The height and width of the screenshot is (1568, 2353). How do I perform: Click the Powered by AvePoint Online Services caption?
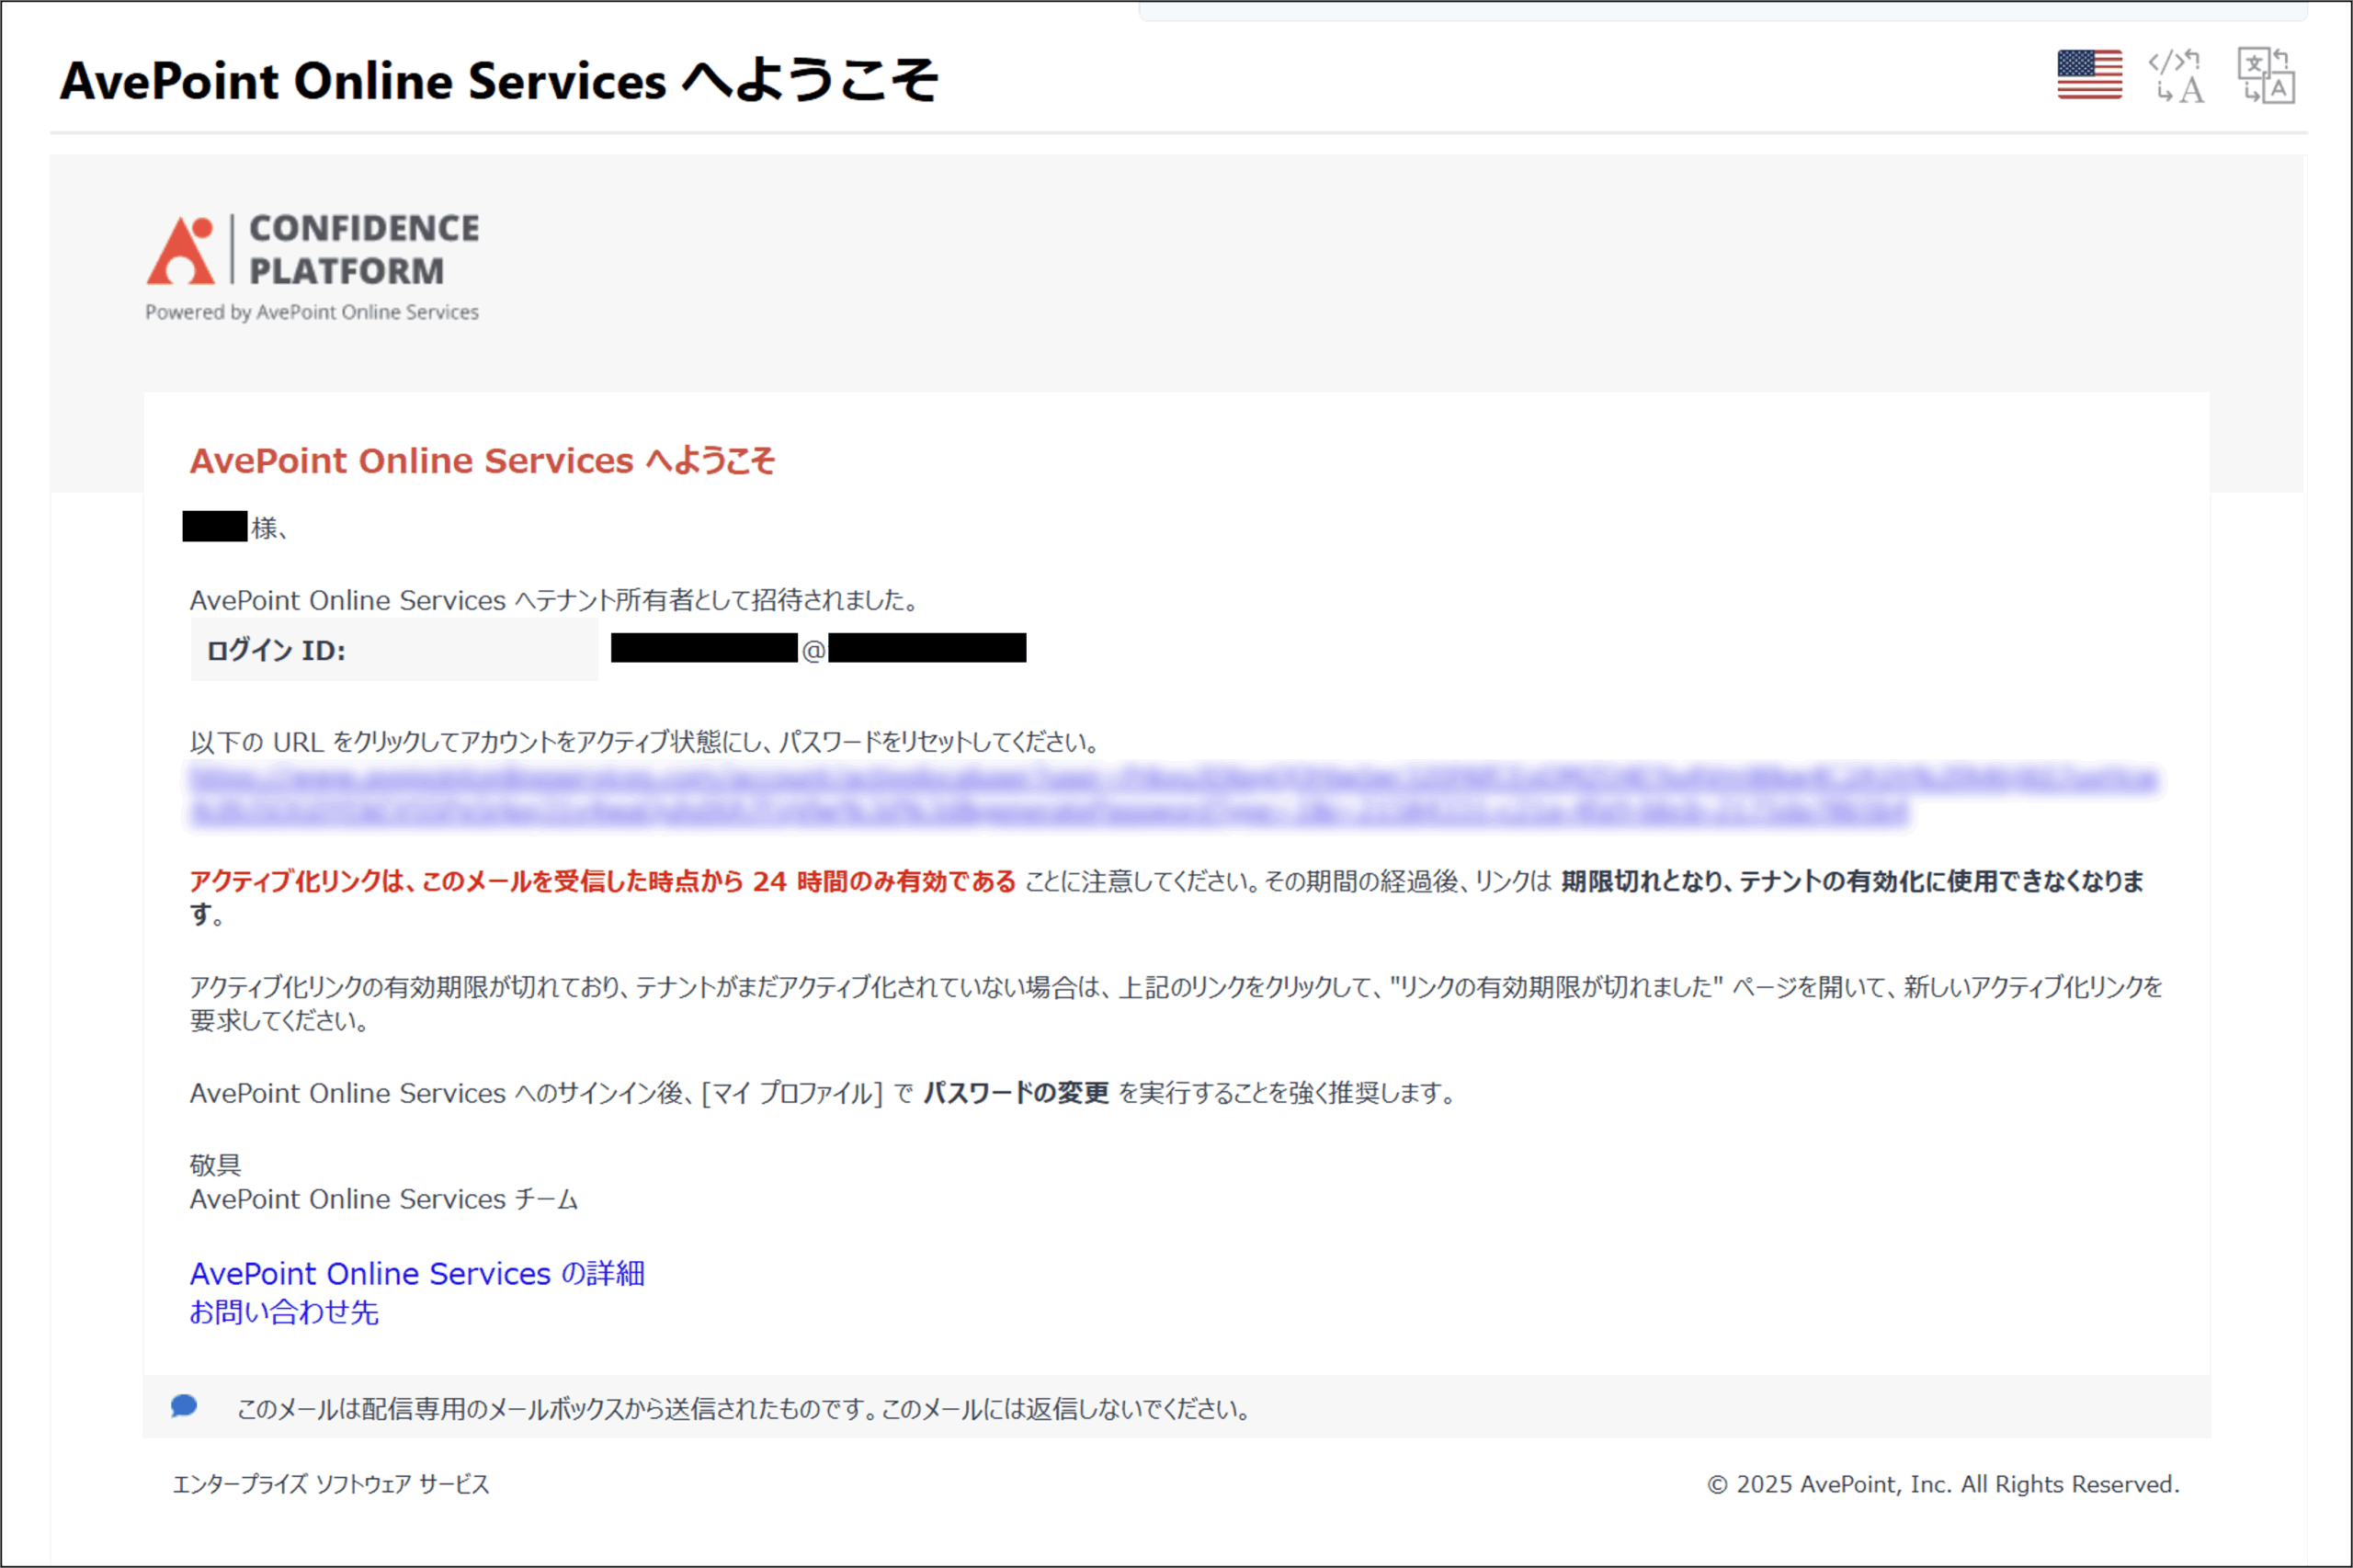312,312
